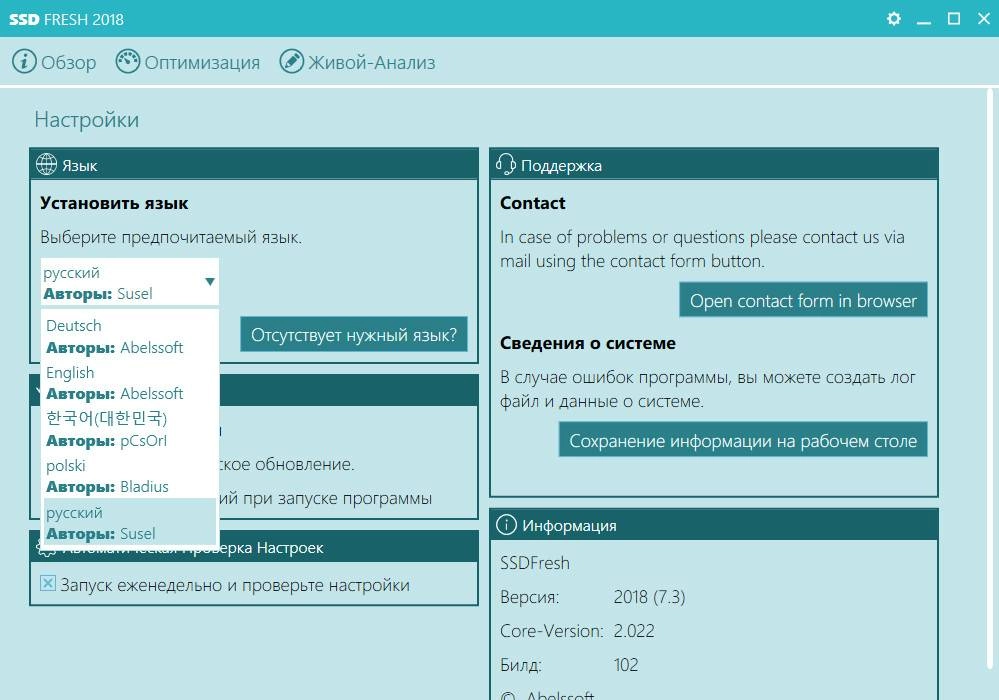
Task: Click the Настройки heading
Action: 87,120
